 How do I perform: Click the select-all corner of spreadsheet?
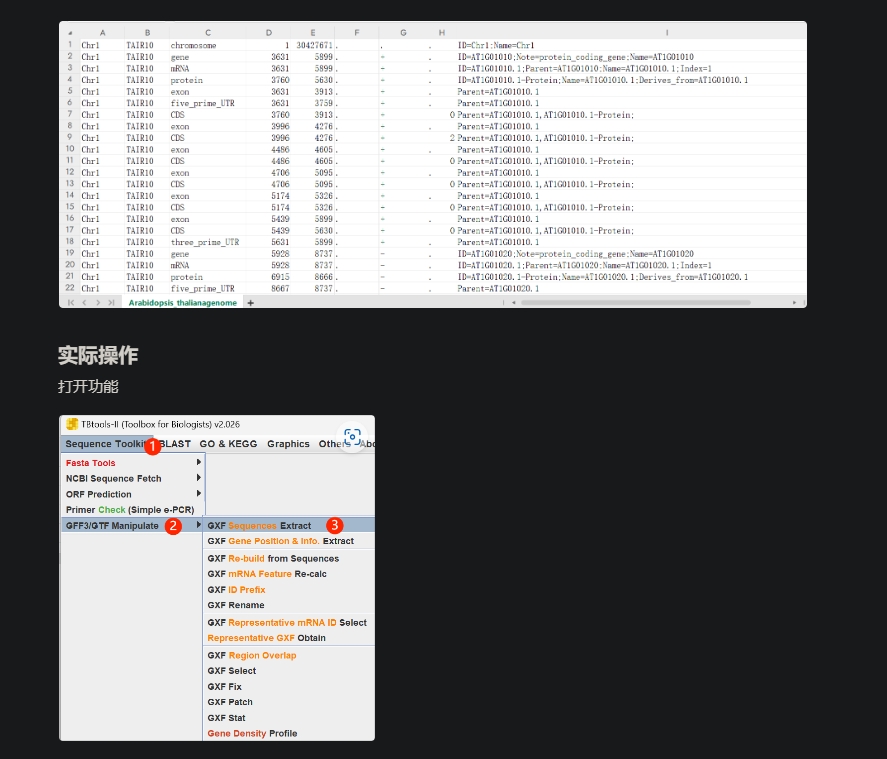point(69,33)
